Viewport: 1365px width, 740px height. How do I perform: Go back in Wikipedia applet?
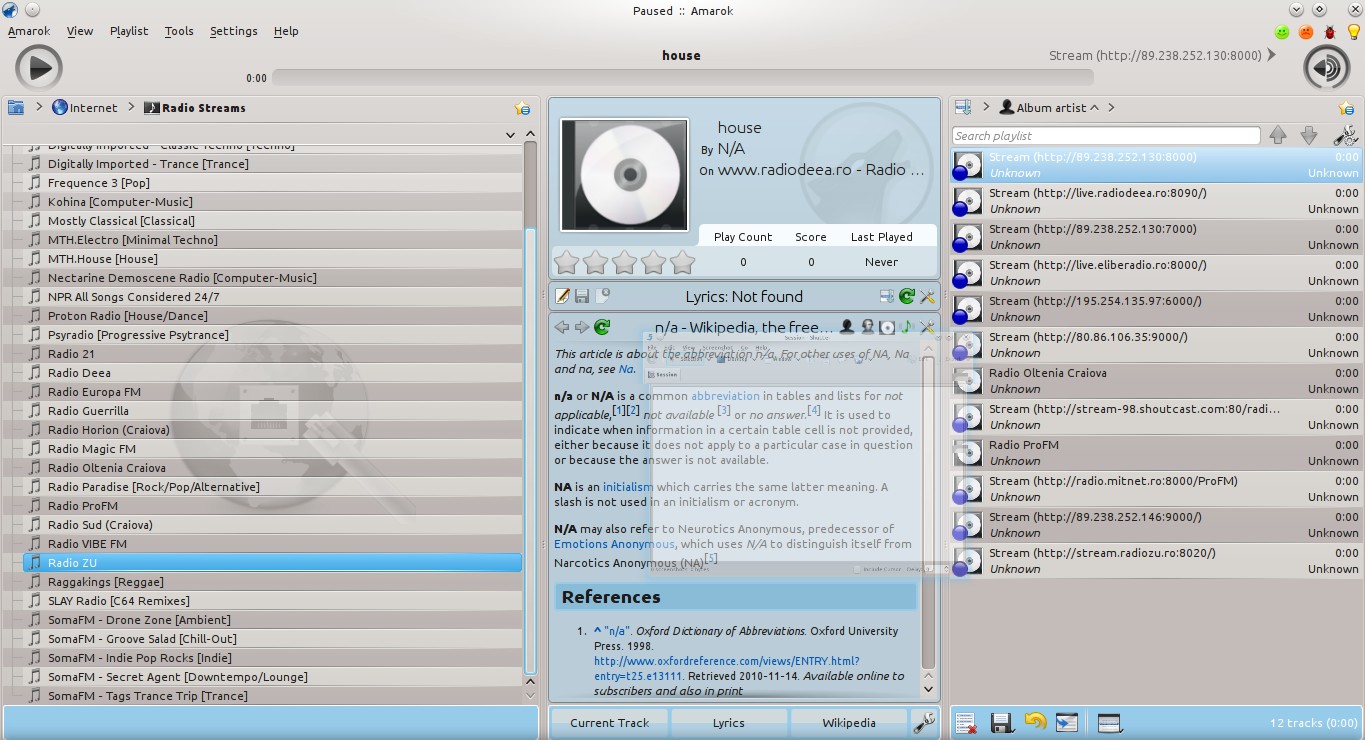point(562,327)
